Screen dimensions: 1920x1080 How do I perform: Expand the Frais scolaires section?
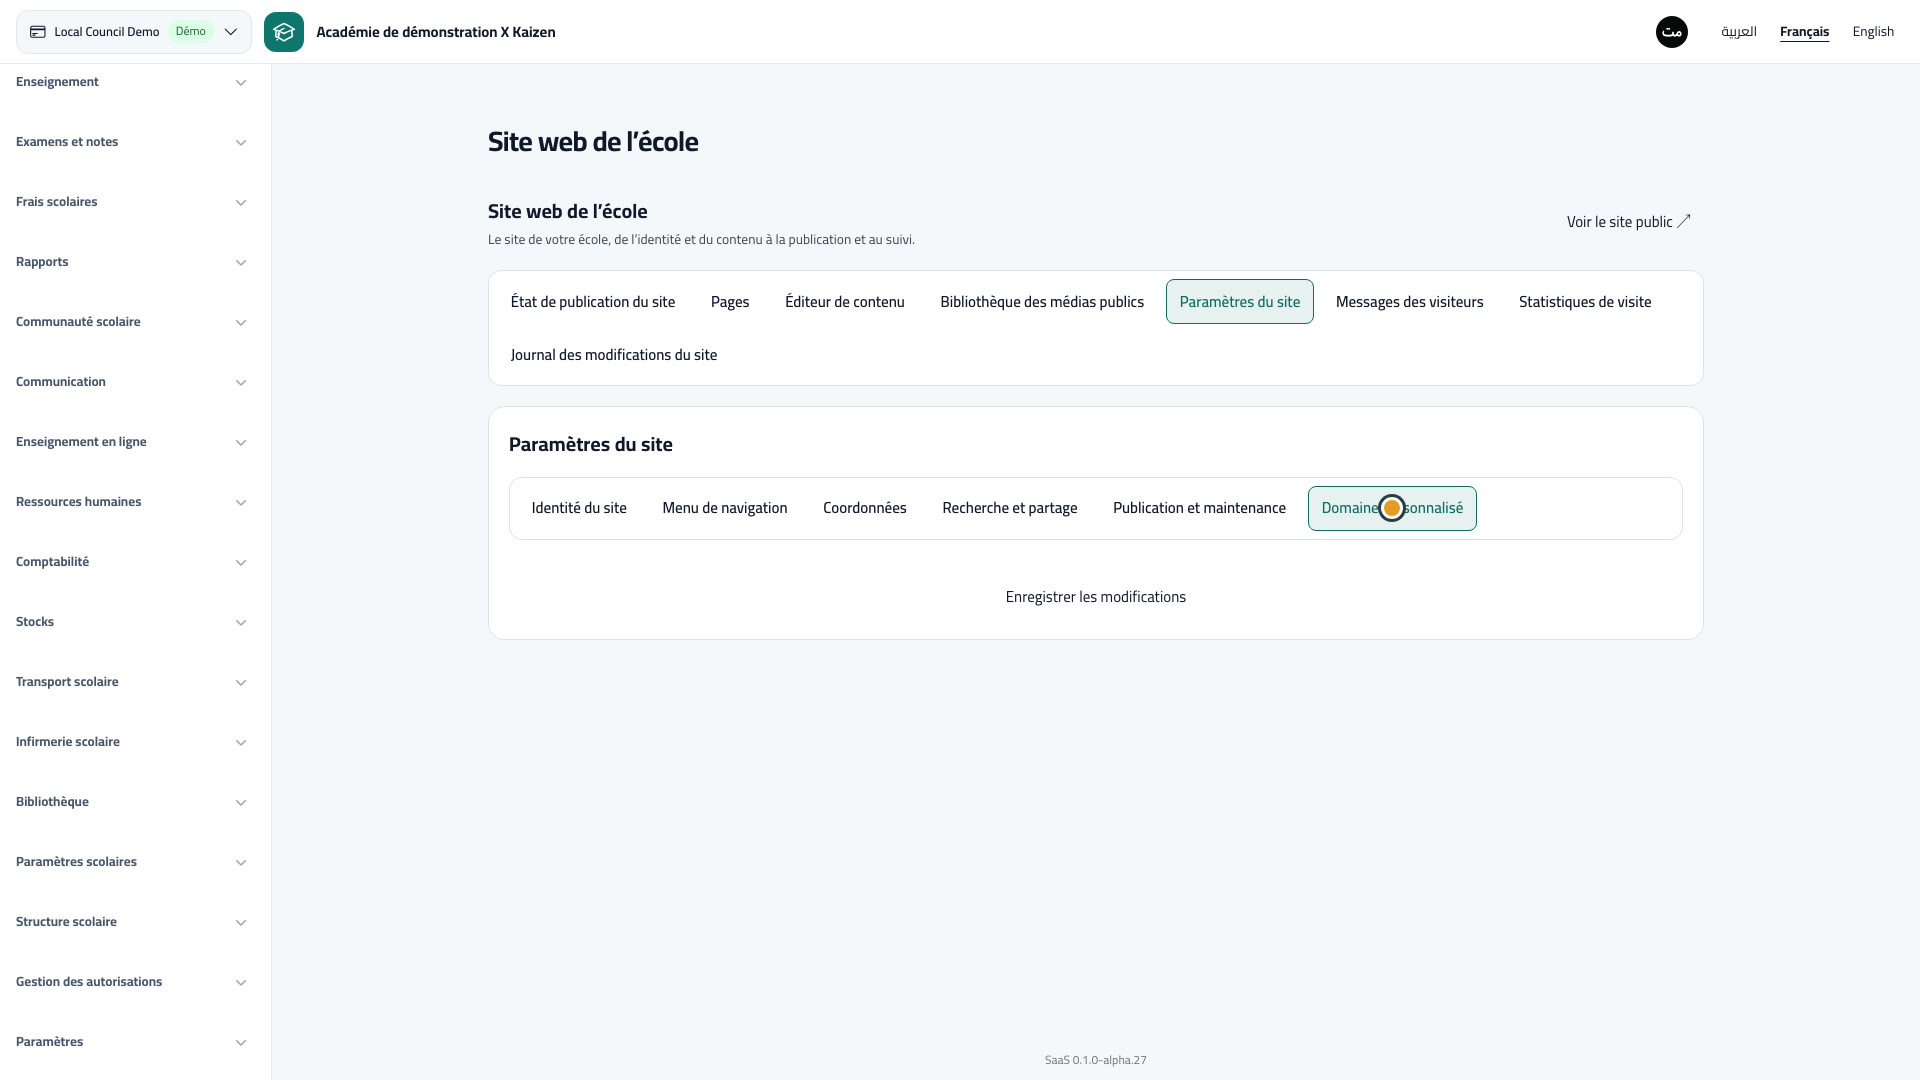click(x=131, y=202)
